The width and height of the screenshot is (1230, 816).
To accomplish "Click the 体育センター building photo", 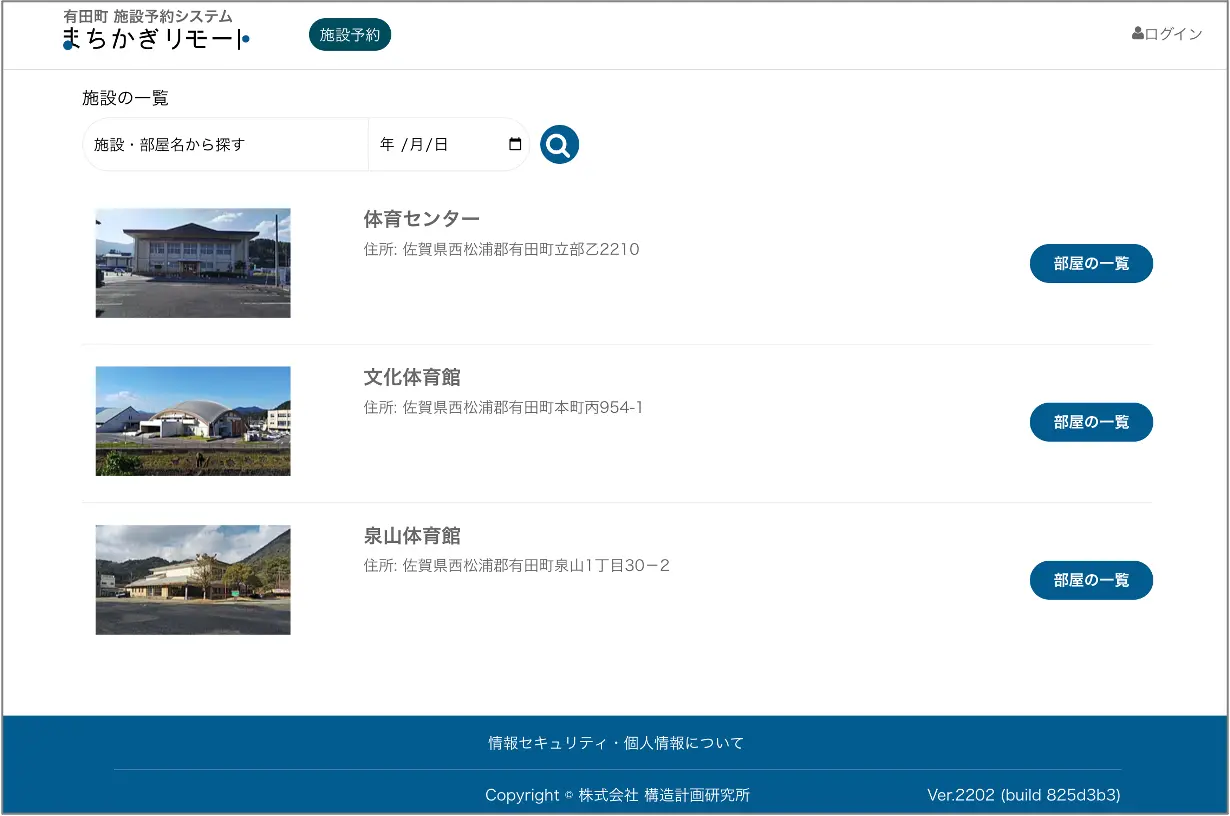I will 193,263.
